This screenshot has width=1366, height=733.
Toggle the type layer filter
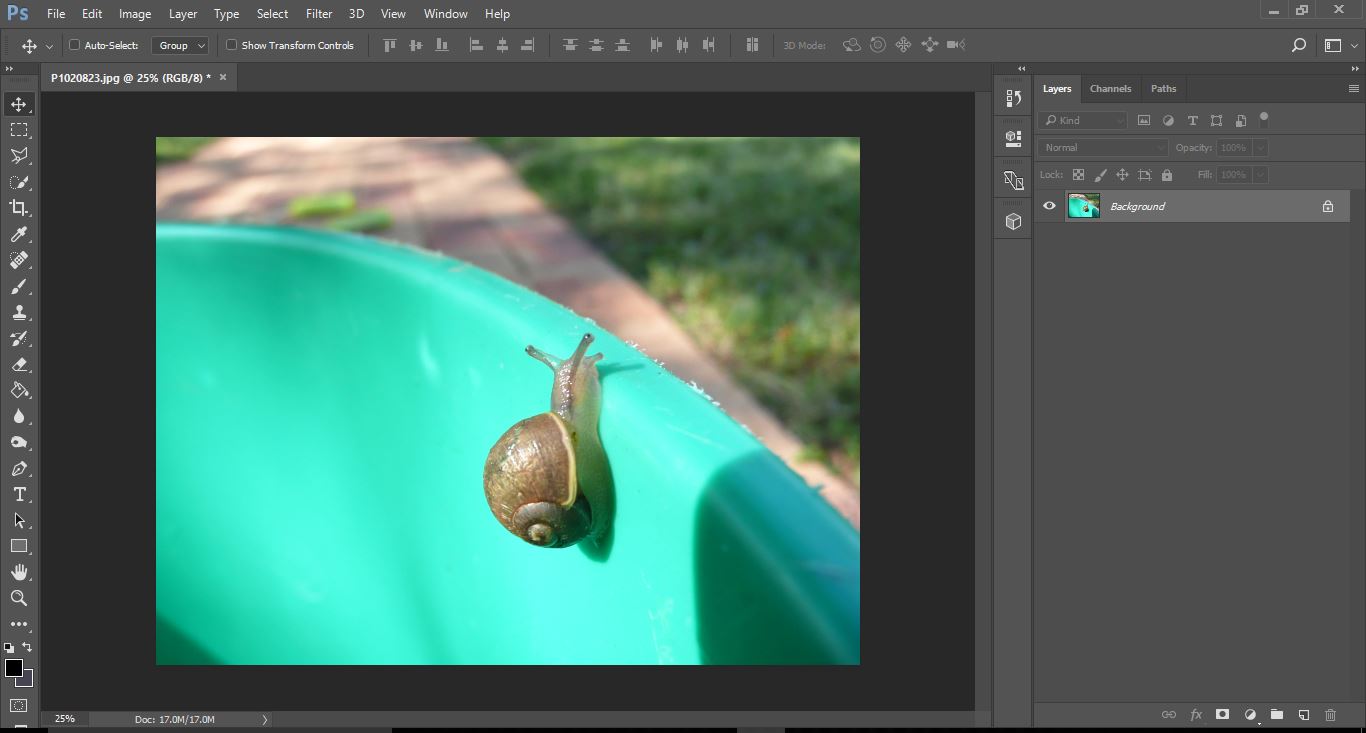[1192, 120]
